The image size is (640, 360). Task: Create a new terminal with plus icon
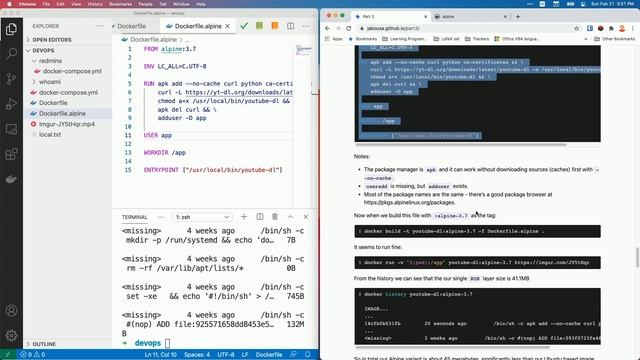click(244, 217)
